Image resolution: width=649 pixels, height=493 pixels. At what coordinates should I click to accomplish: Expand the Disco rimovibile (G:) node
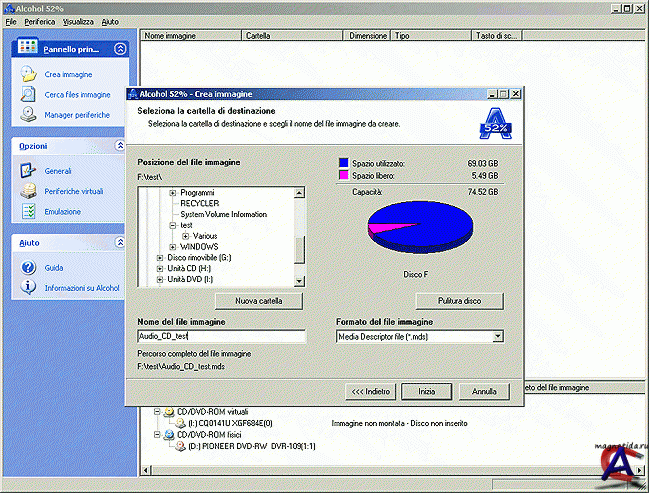coord(160,258)
